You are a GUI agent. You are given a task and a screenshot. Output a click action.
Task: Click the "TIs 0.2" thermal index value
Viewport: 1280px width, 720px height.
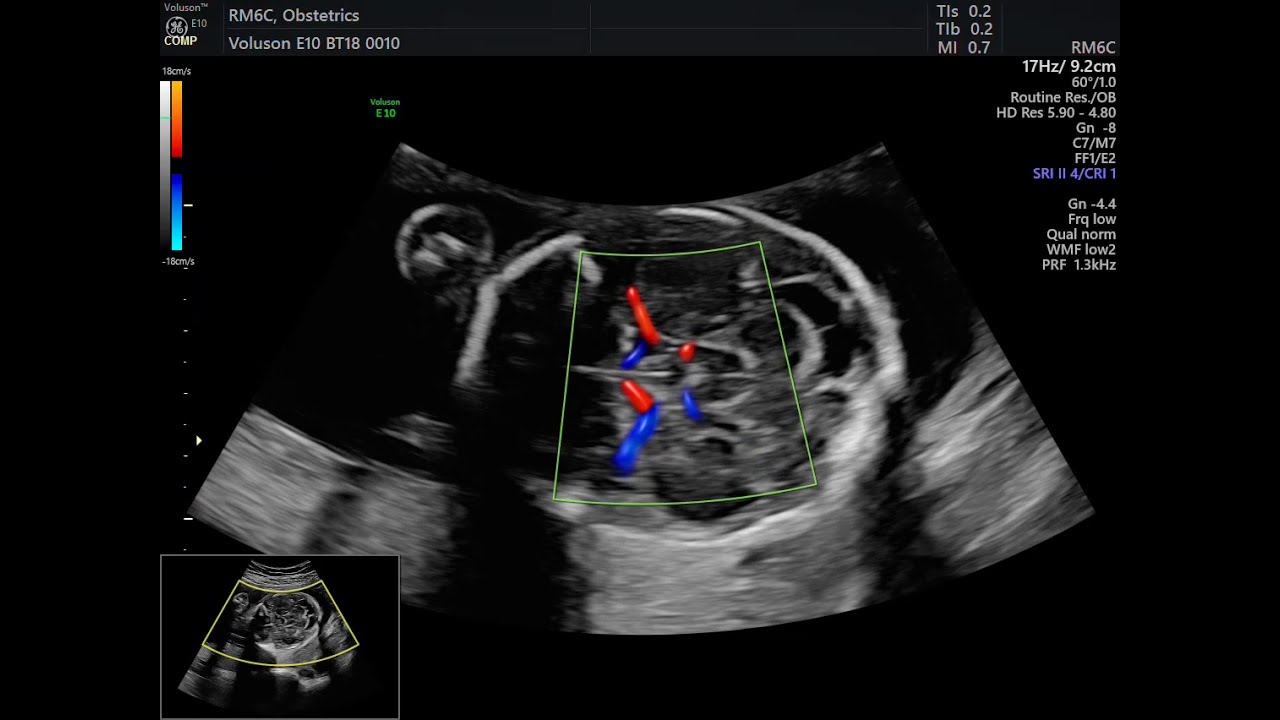(964, 11)
